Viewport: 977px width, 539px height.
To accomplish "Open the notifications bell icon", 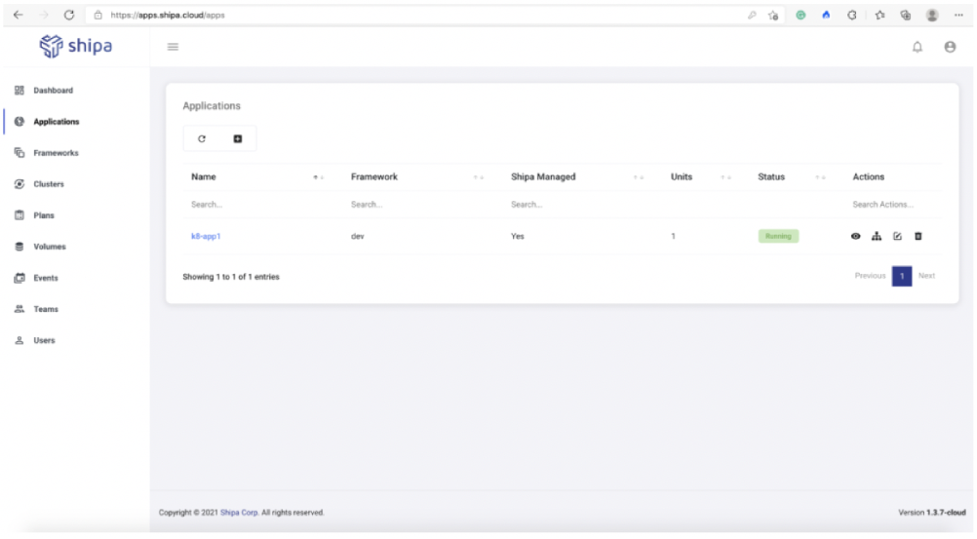I will [x=917, y=47].
